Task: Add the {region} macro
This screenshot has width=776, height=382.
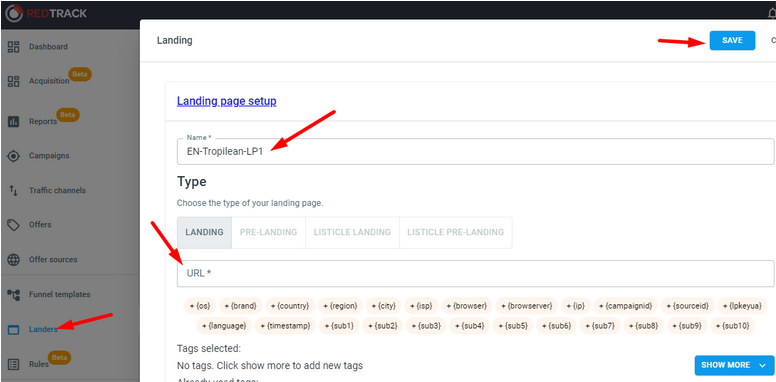Action: [340, 306]
